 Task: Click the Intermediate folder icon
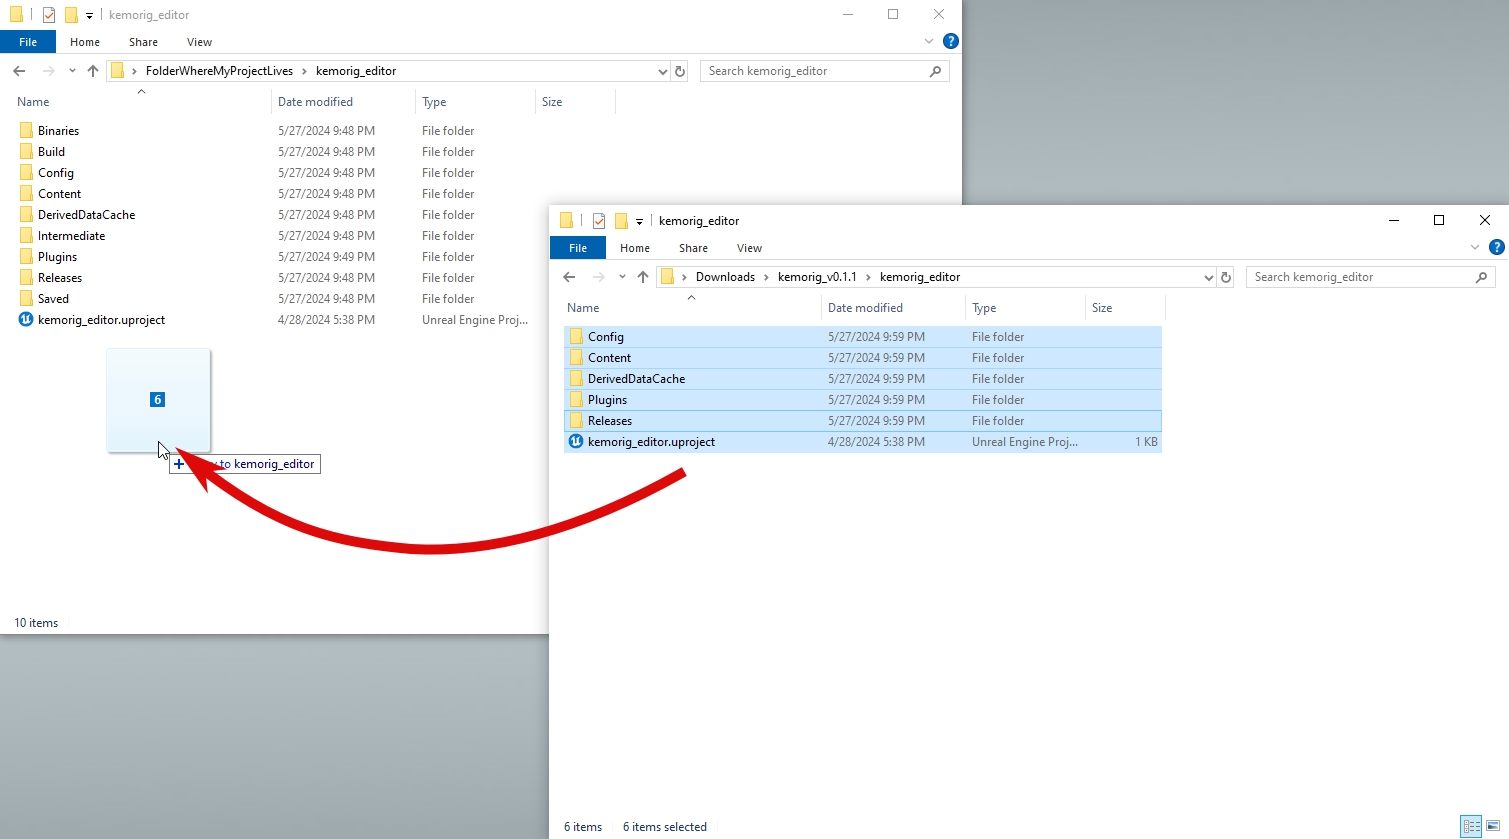pos(26,236)
